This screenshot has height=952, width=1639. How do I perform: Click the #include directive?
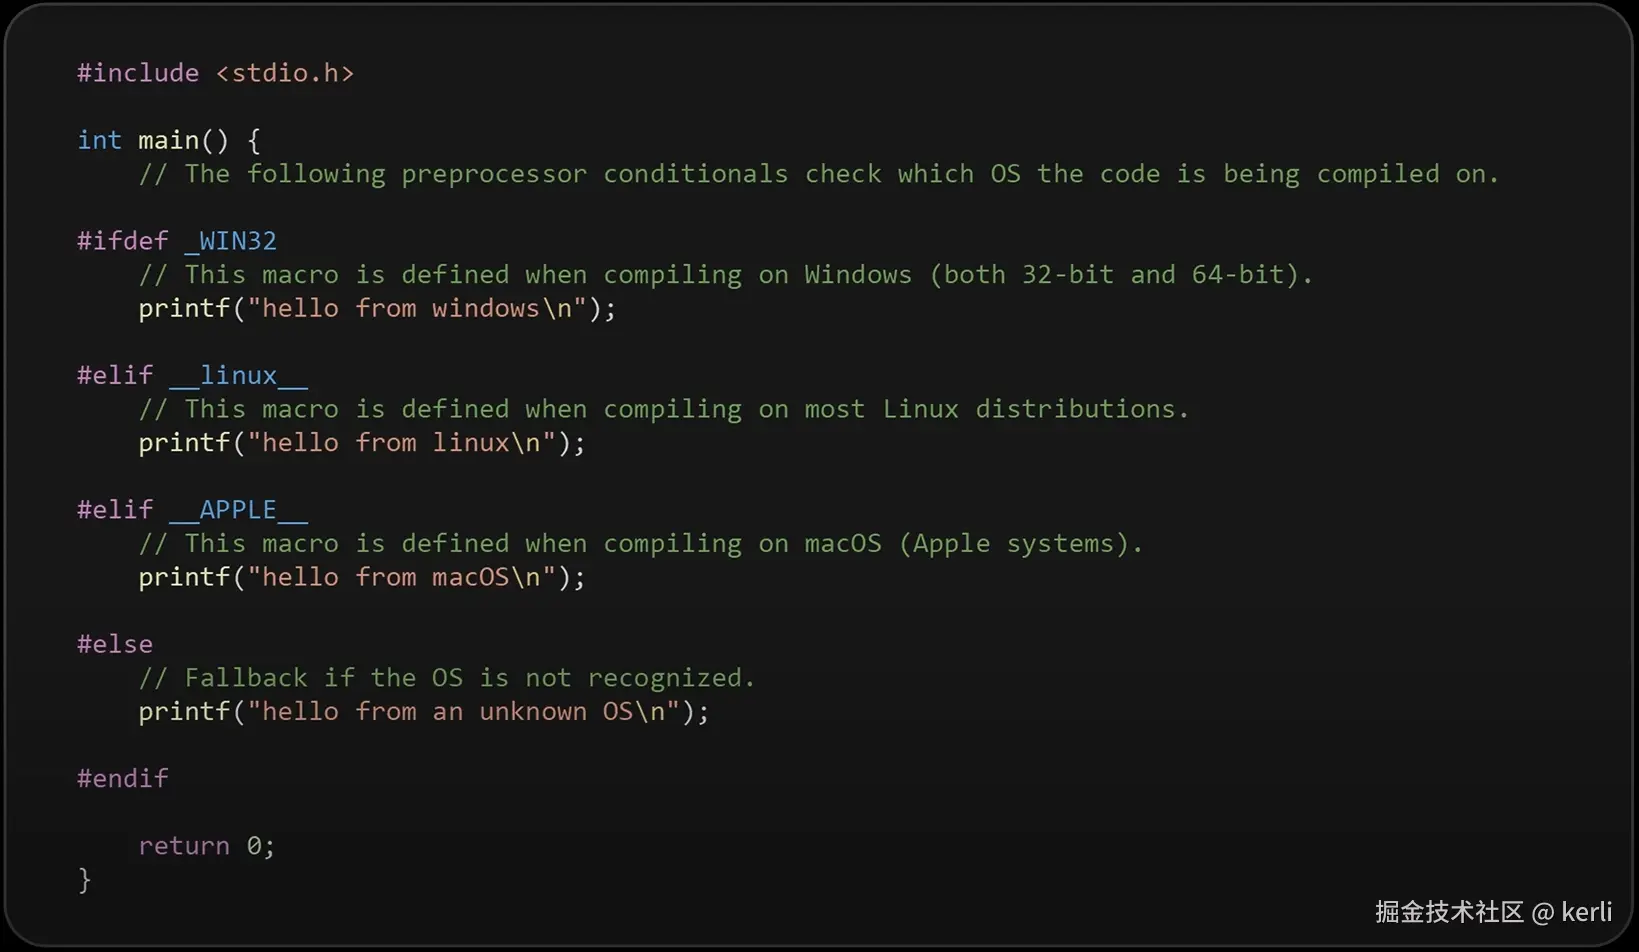click(138, 73)
